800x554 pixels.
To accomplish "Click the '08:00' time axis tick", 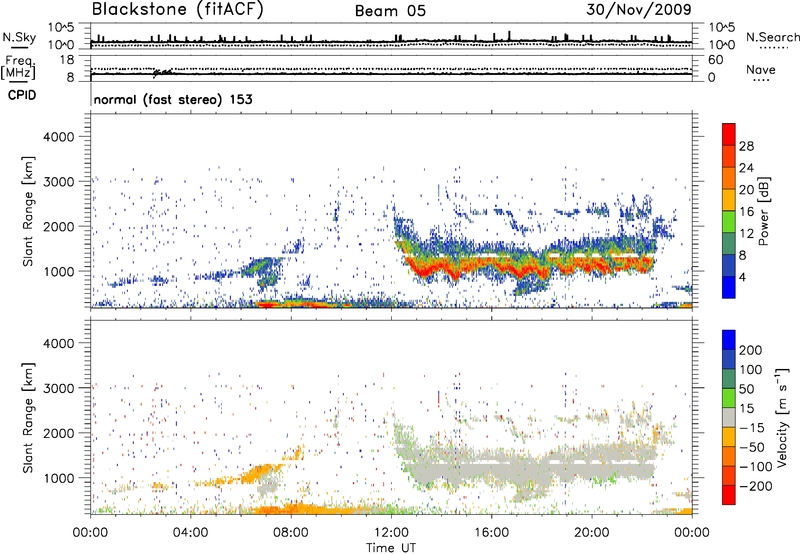I will (x=291, y=533).
